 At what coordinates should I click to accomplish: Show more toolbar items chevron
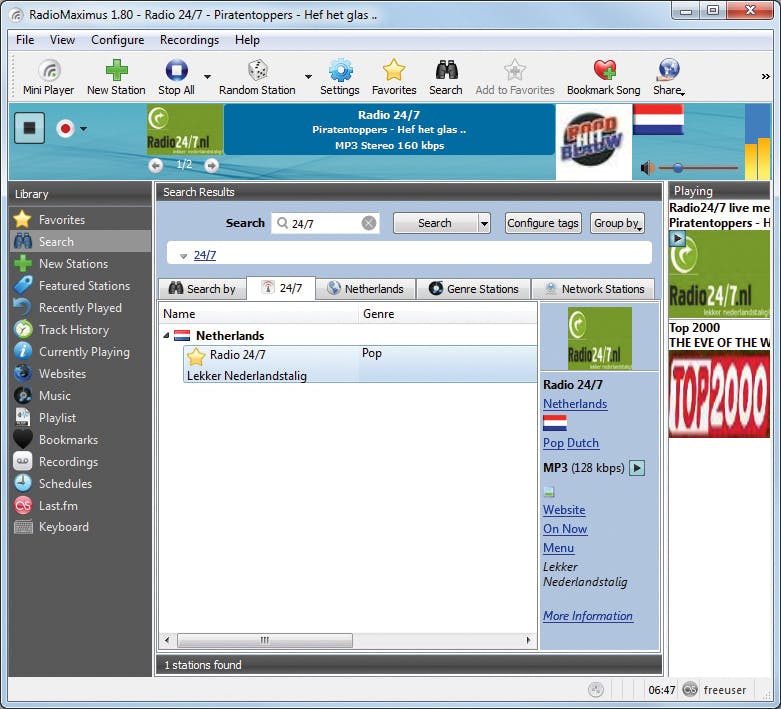(x=765, y=76)
